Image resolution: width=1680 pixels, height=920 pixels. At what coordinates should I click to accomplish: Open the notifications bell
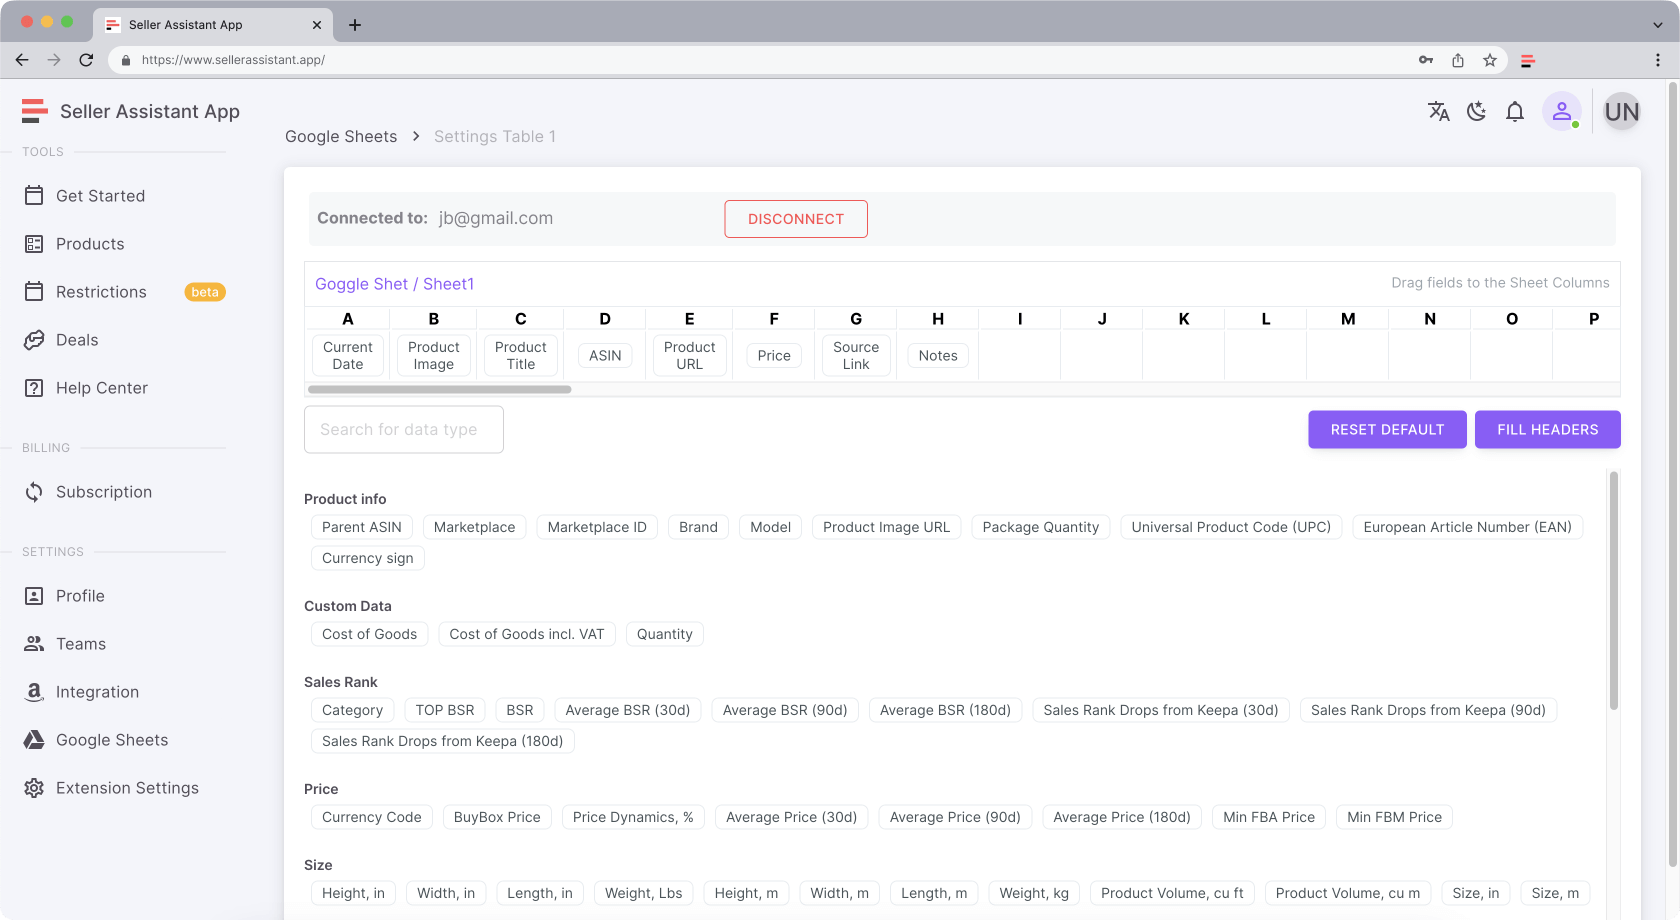[1515, 112]
